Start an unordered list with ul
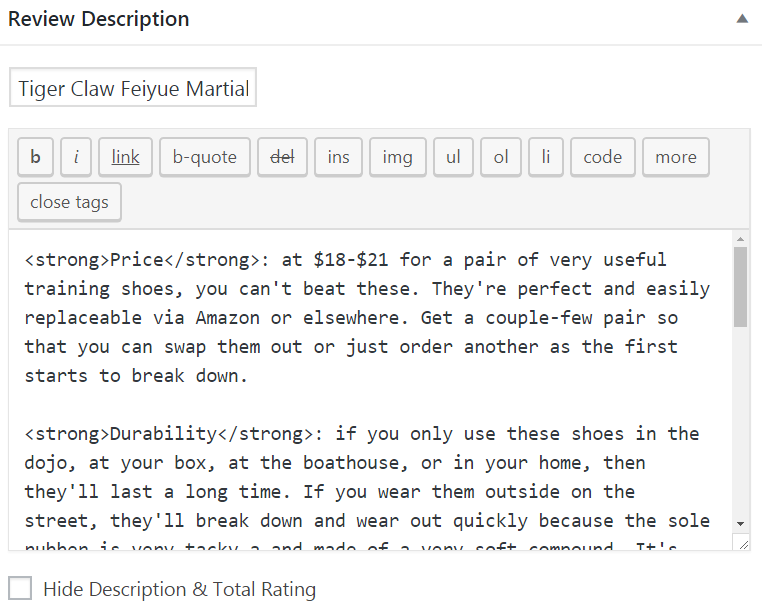The width and height of the screenshot is (762, 614). (453, 157)
